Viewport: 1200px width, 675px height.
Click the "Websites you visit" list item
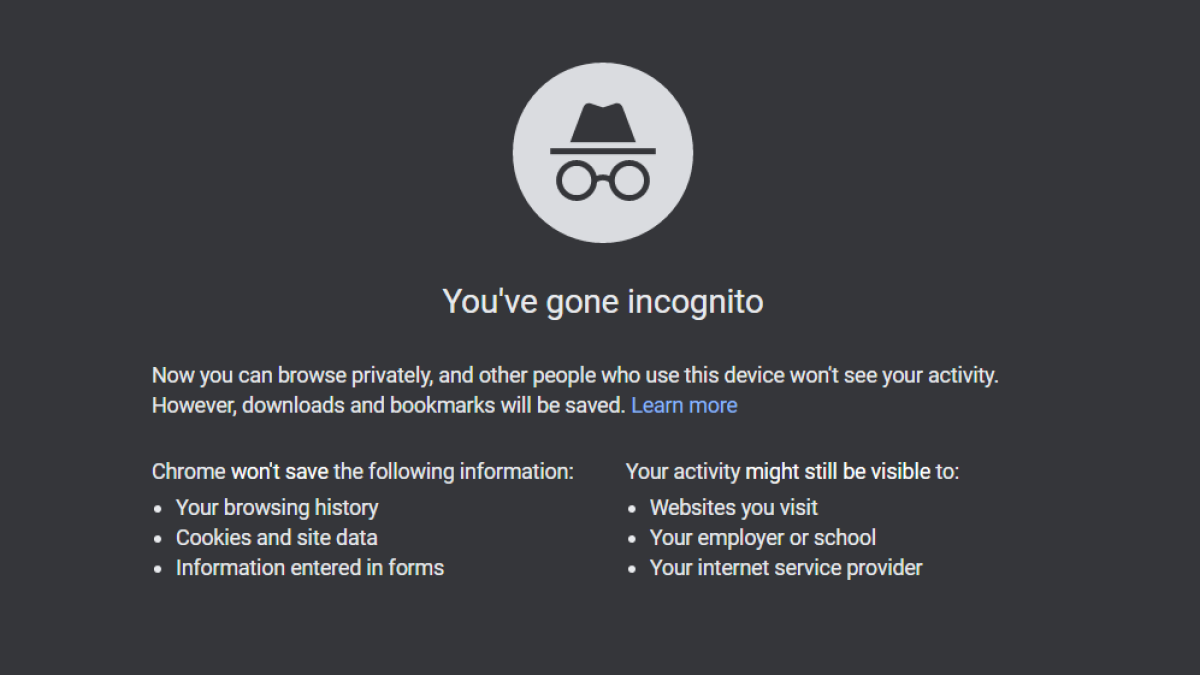point(734,507)
